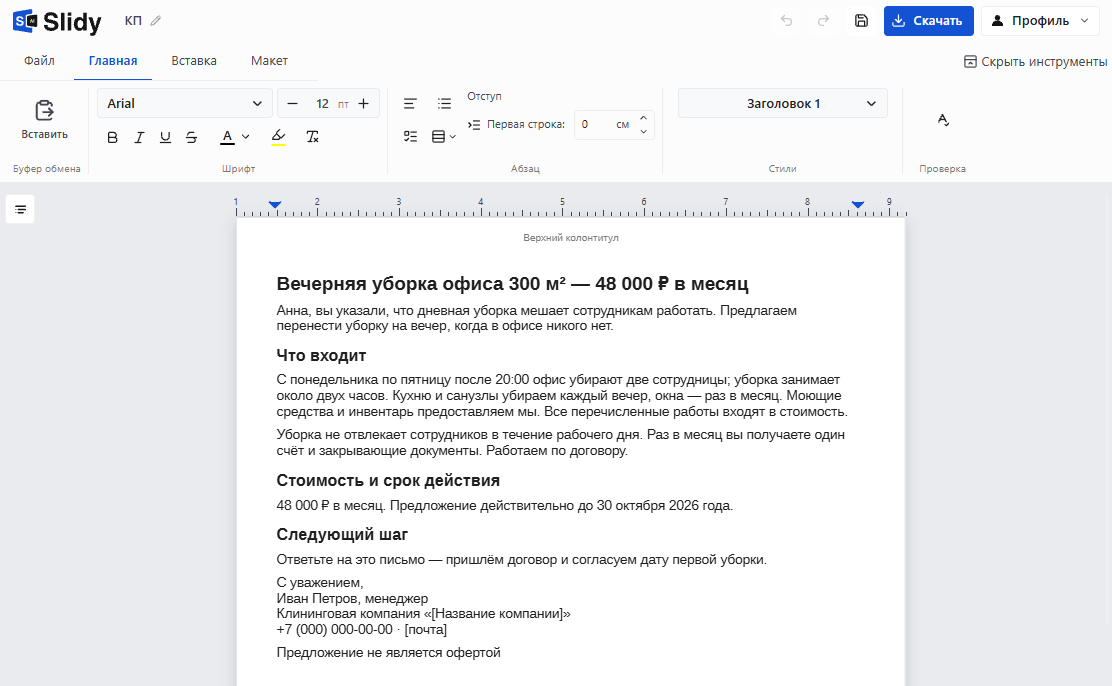Click the checklist icon

[x=410, y=136]
